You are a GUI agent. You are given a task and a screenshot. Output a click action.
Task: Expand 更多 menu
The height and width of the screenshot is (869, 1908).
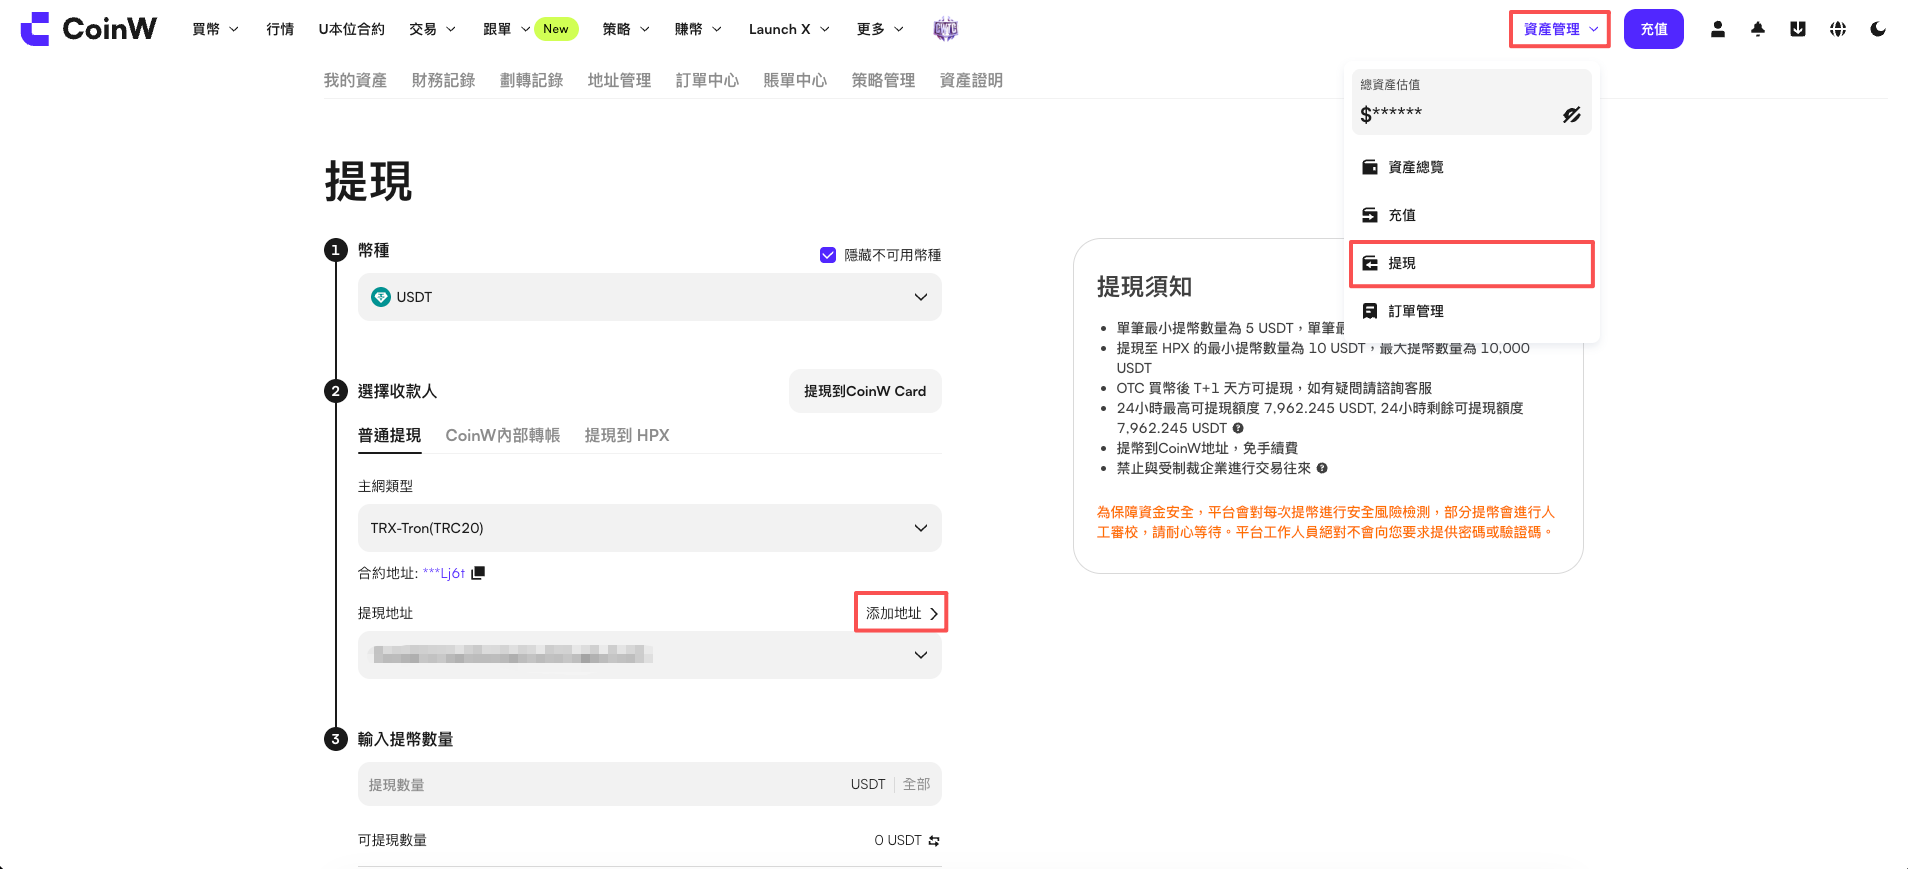tap(880, 29)
